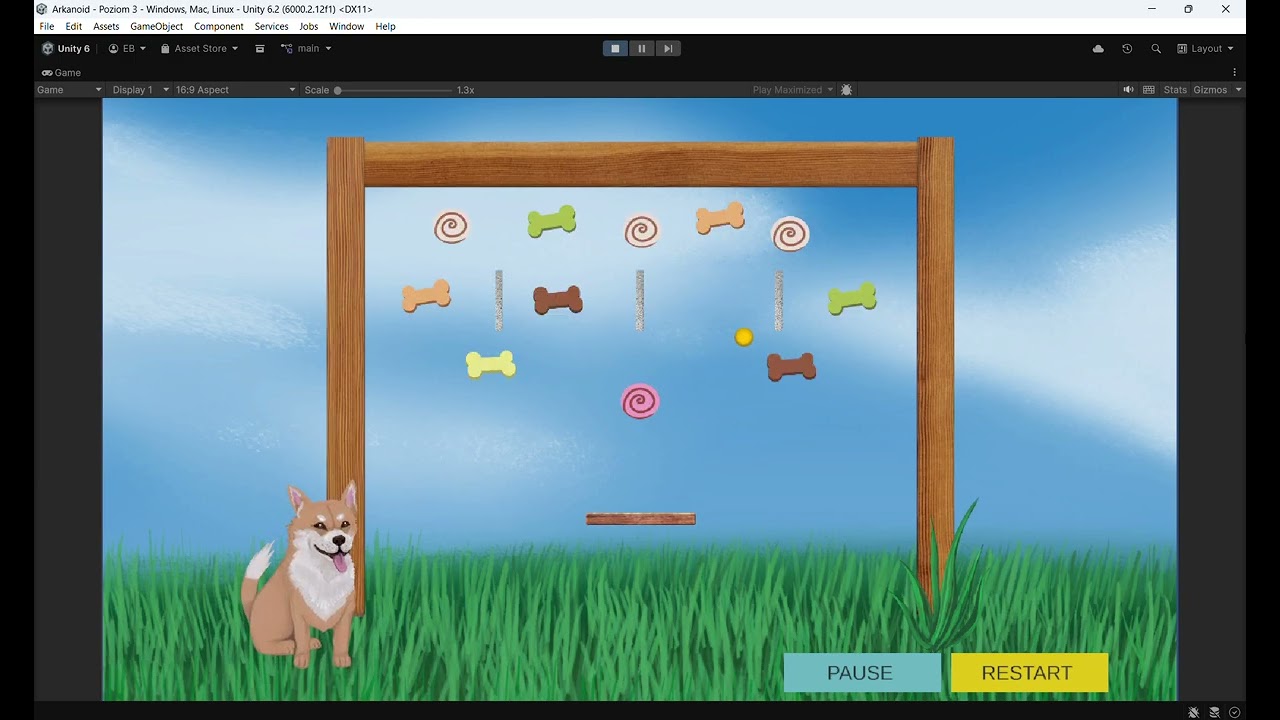
Task: Open the Layout dropdown
Action: [x=1205, y=48]
